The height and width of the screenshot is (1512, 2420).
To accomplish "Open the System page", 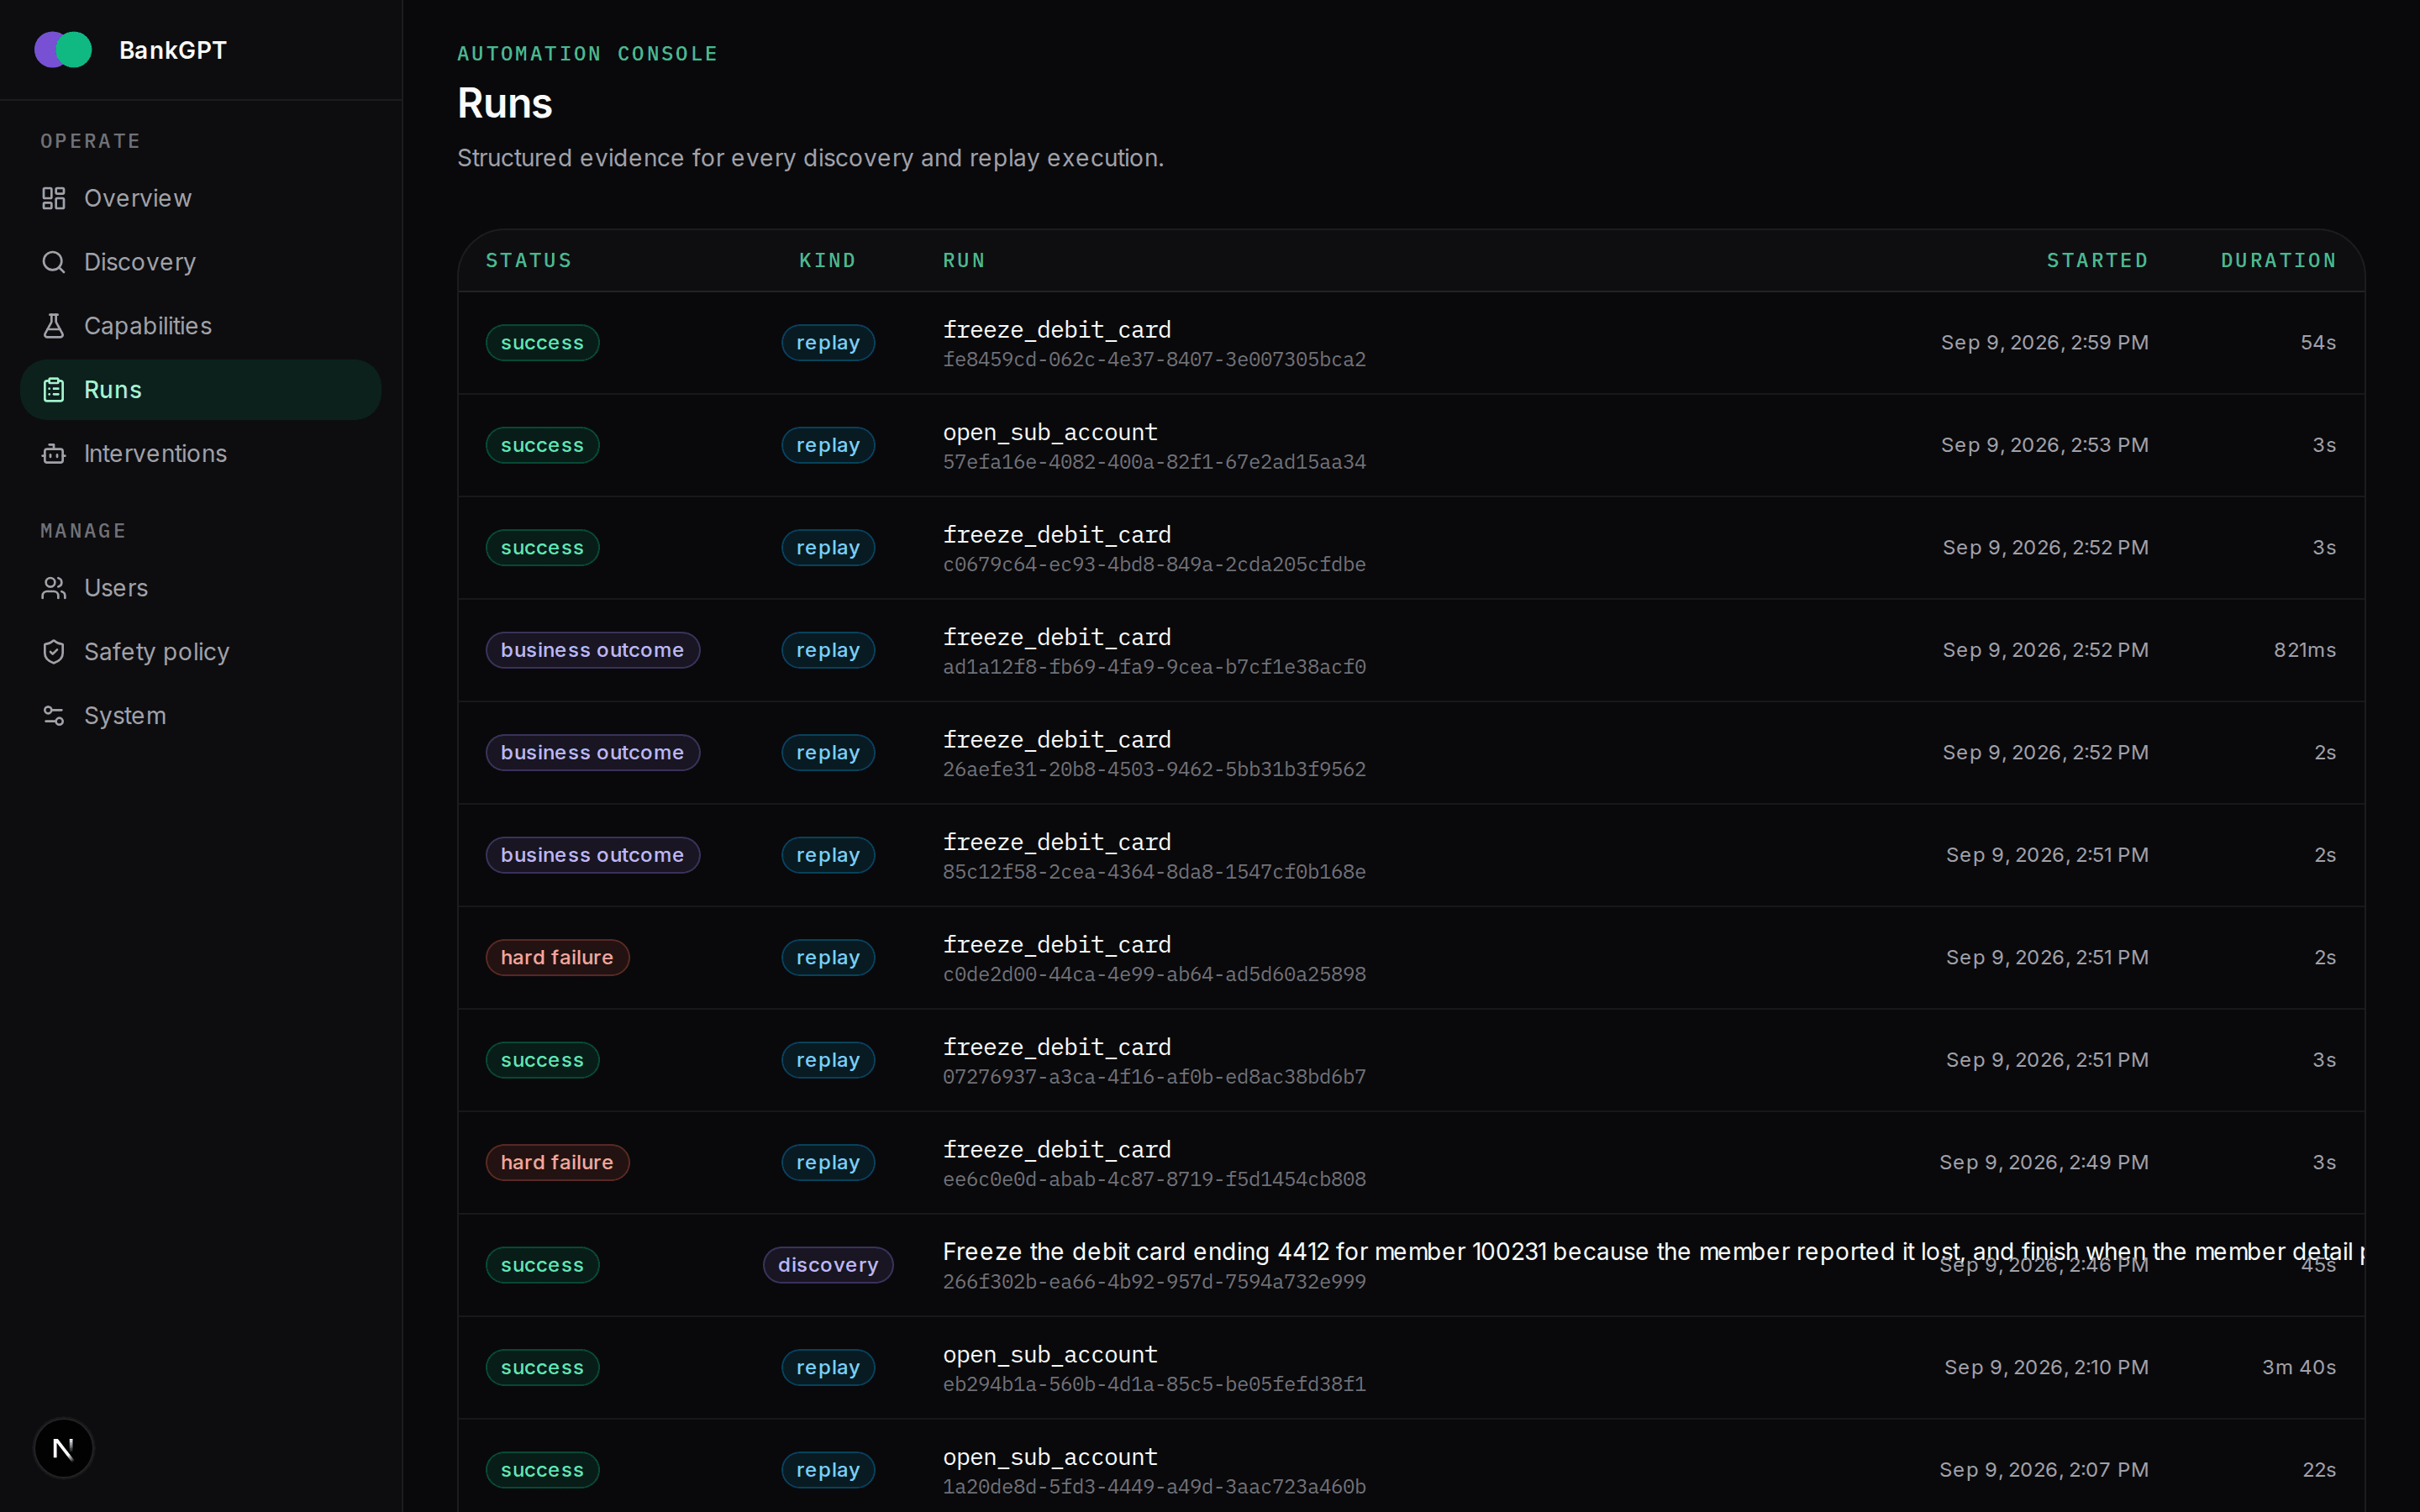I will (200, 716).
